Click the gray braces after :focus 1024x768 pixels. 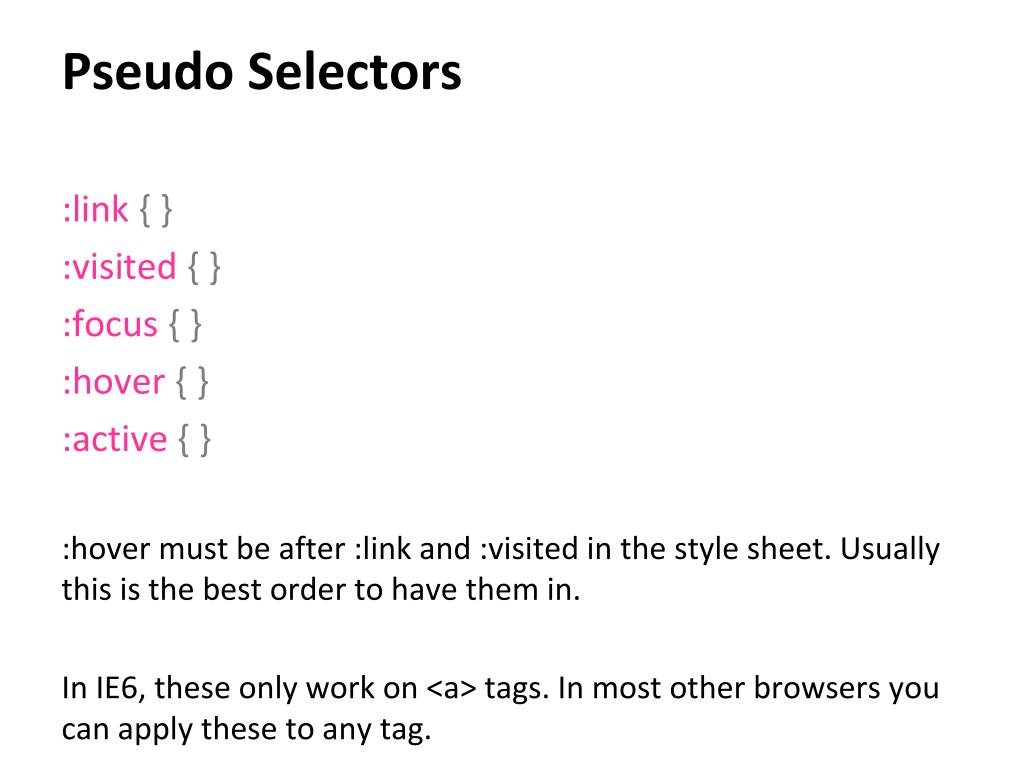click(x=185, y=325)
